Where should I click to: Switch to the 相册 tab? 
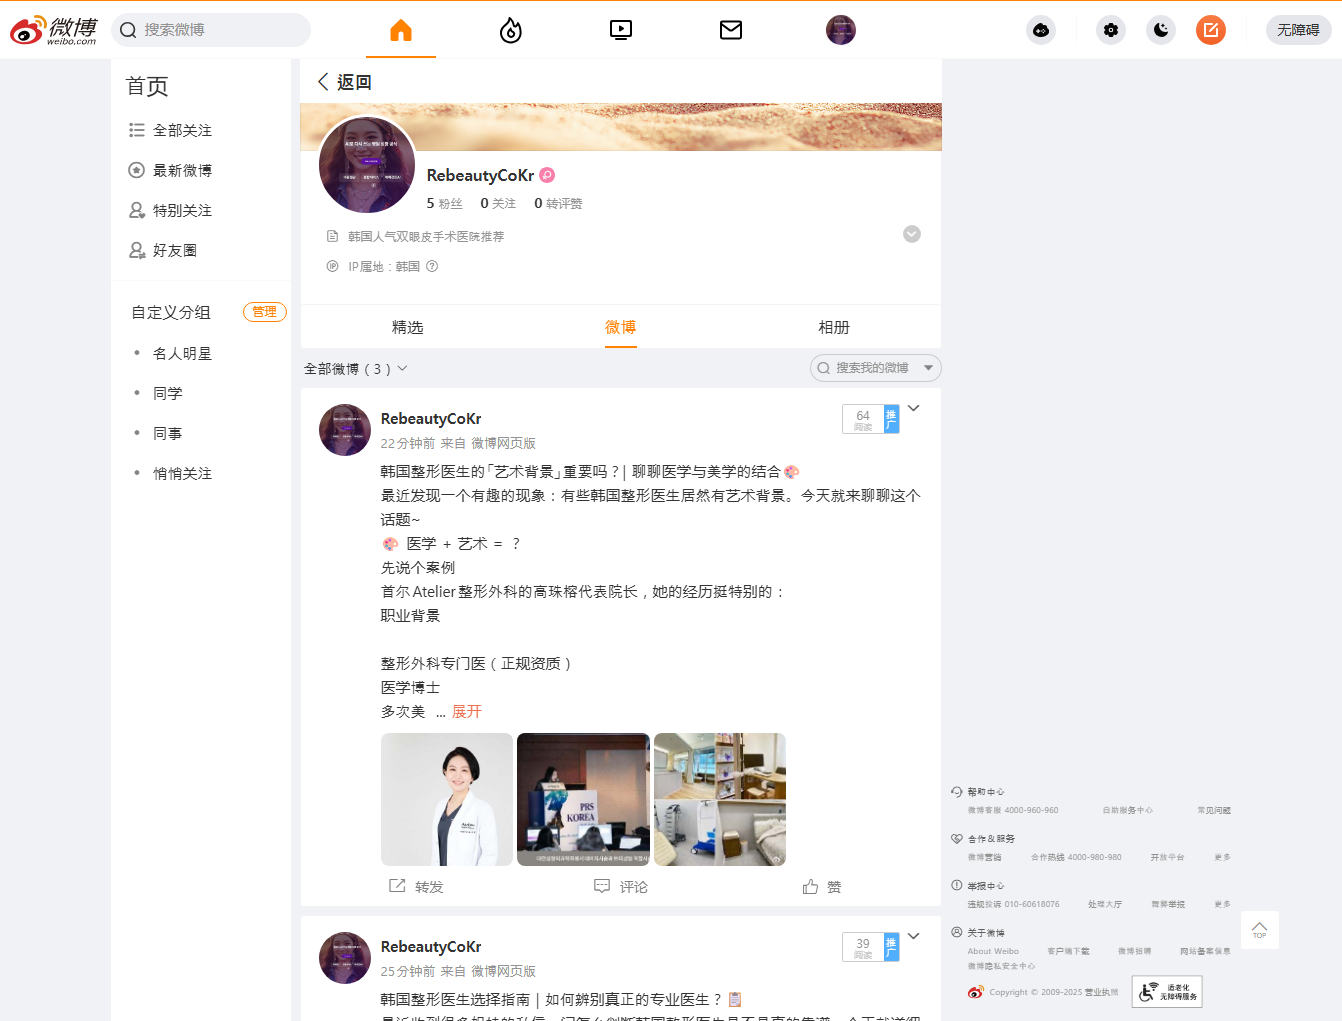(834, 327)
